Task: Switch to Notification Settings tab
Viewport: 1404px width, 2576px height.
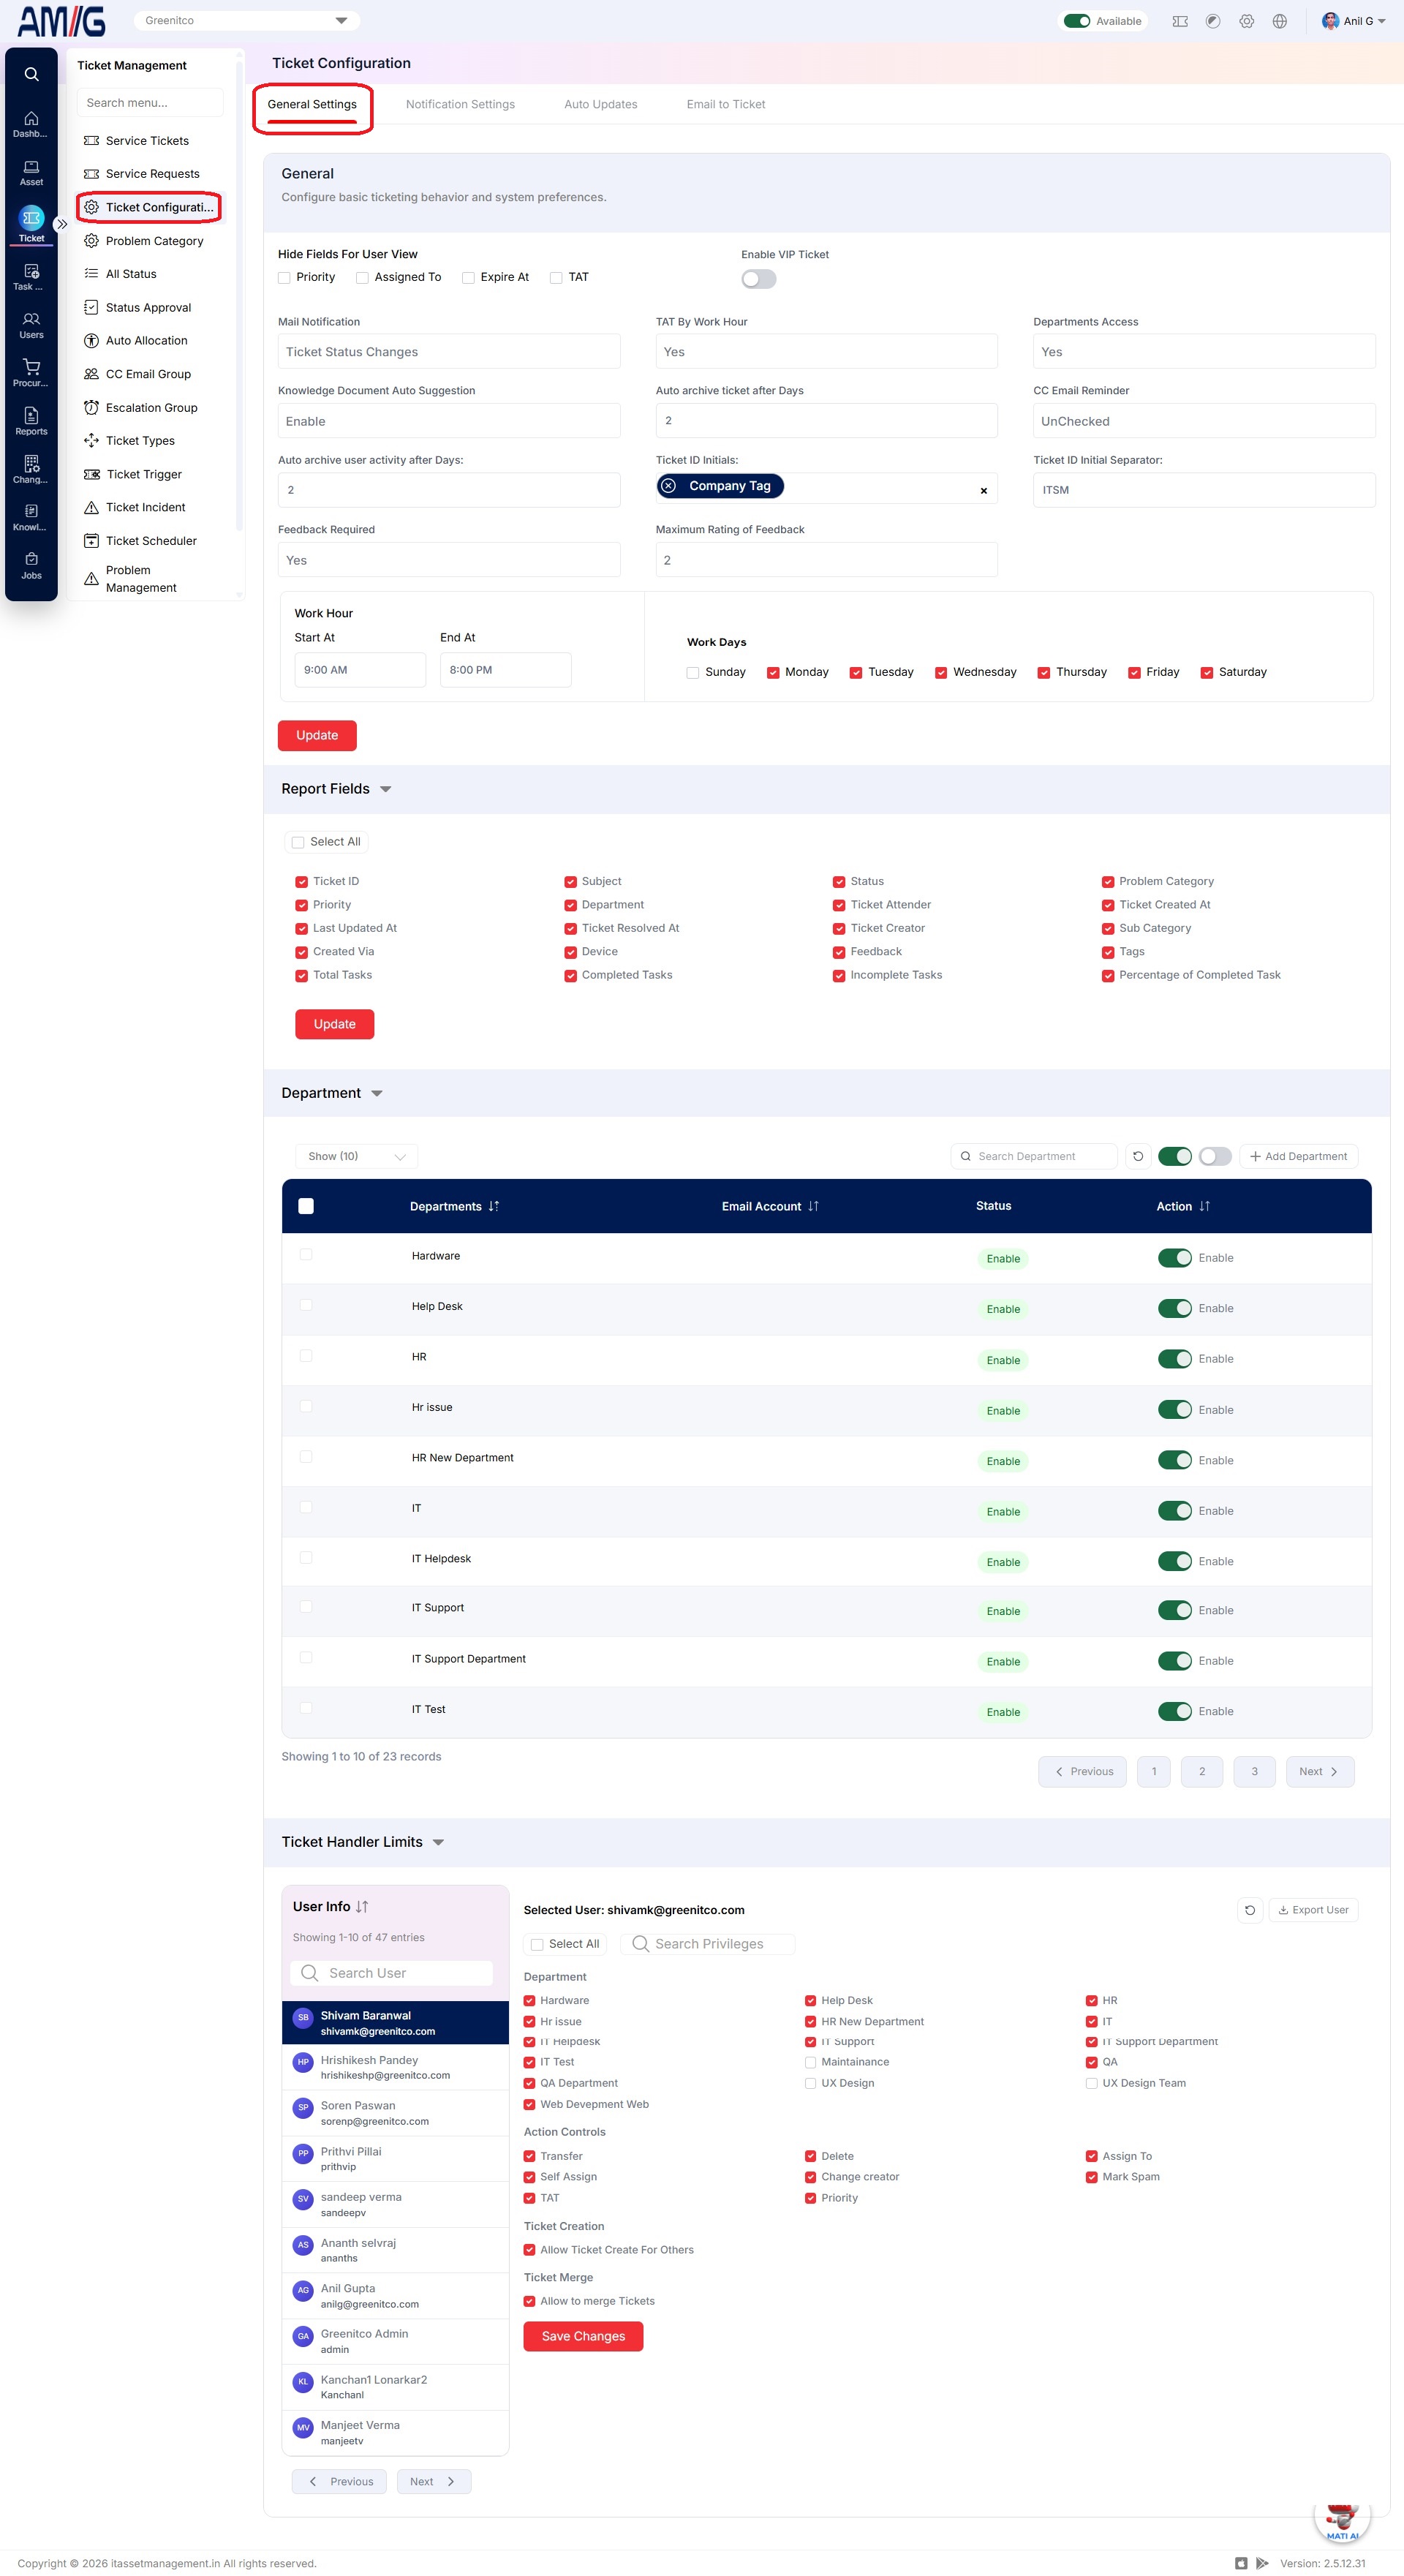Action: 460,105
